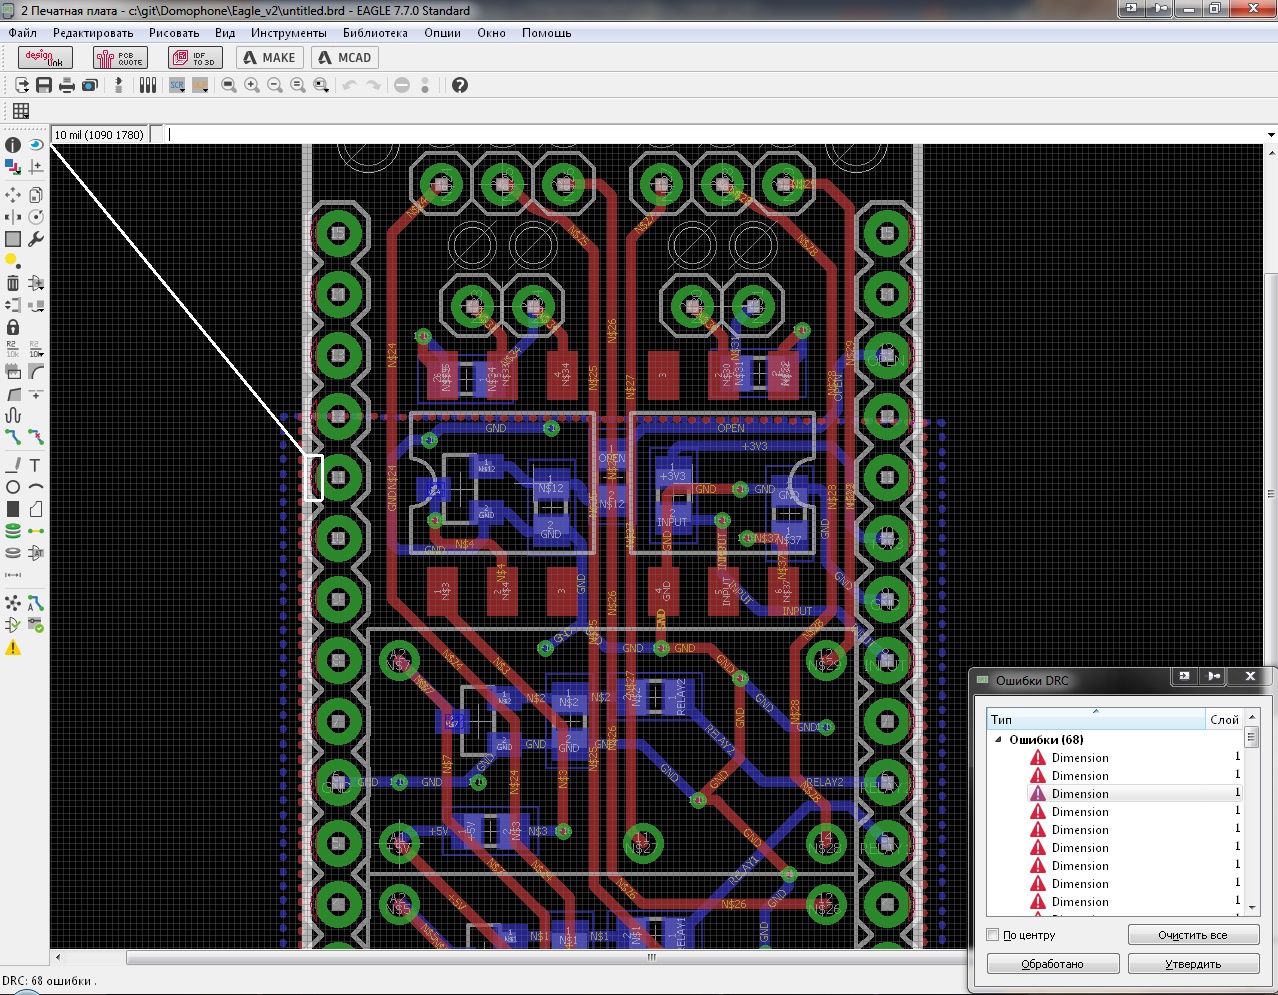Sort errors by the 'Тип' column header
This screenshot has width=1278, height=995.
[x=1095, y=719]
